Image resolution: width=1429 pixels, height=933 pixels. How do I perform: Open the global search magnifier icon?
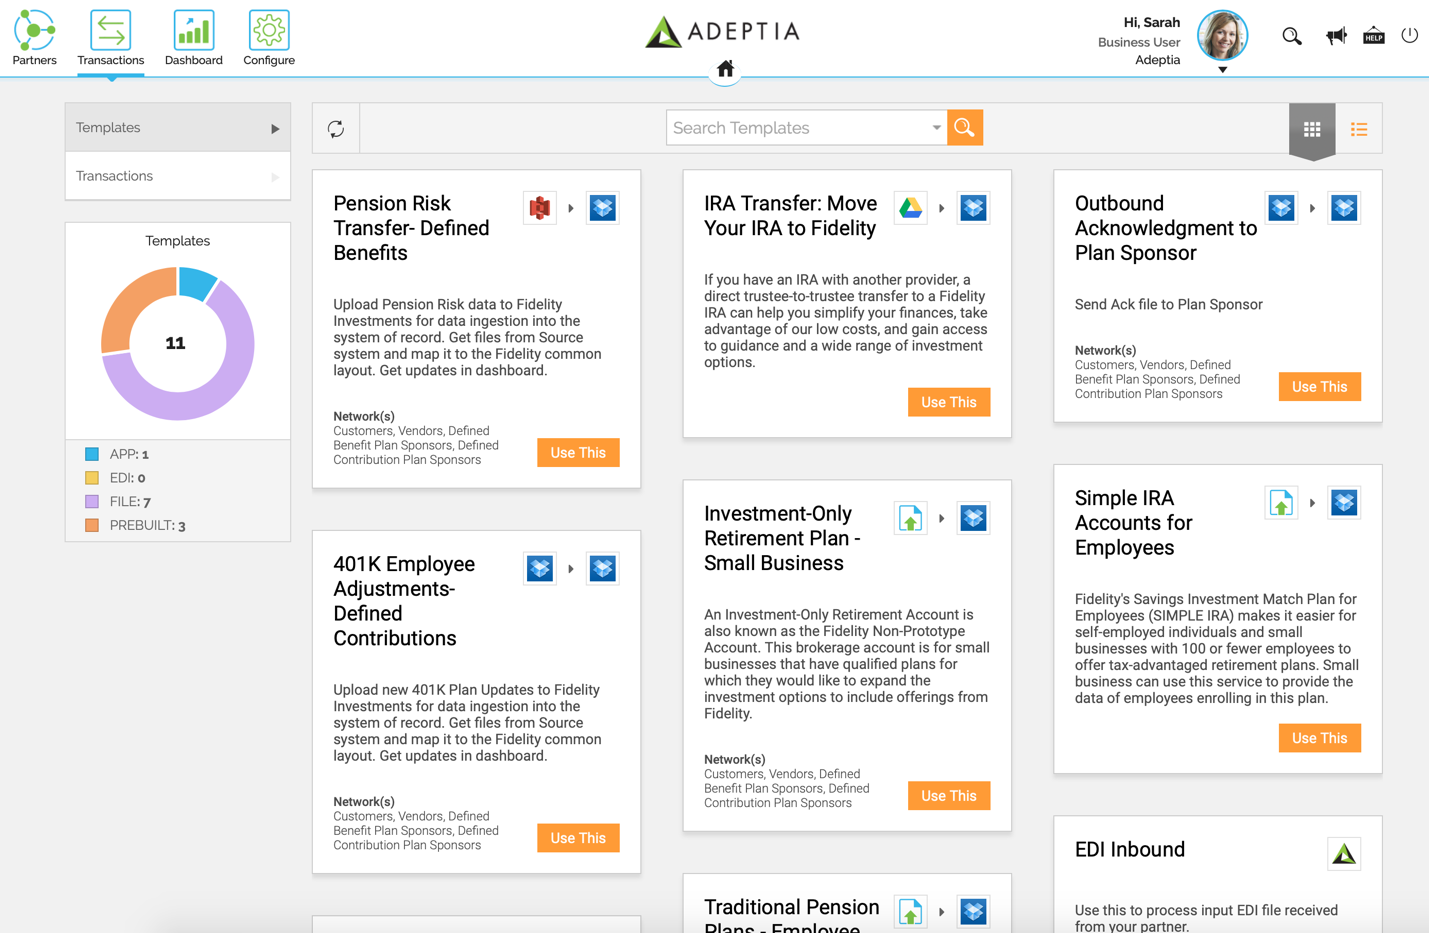pyautogui.click(x=1292, y=36)
